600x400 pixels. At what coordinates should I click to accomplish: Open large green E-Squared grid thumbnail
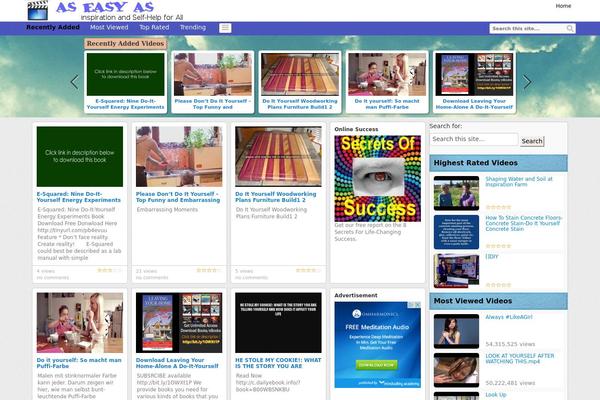[x=80, y=157]
